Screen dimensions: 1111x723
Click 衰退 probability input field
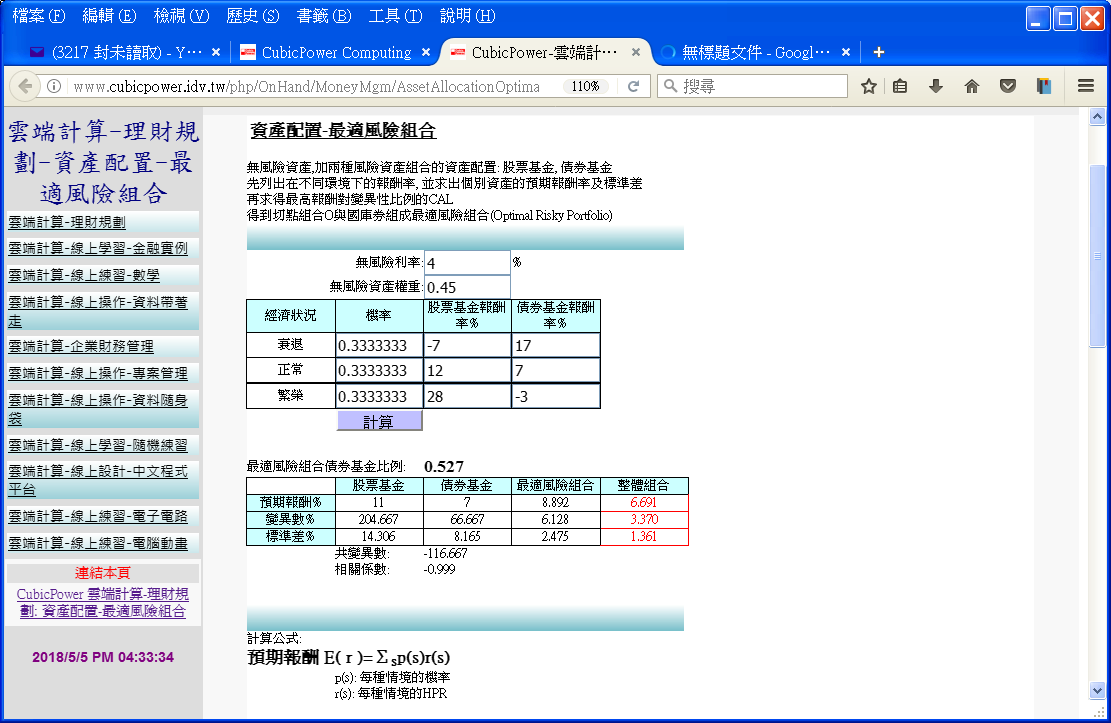click(x=379, y=345)
